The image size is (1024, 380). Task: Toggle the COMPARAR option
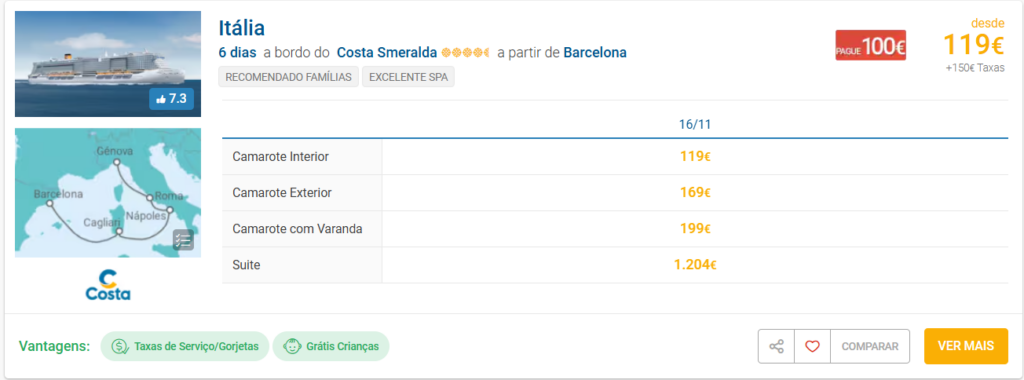coord(870,346)
